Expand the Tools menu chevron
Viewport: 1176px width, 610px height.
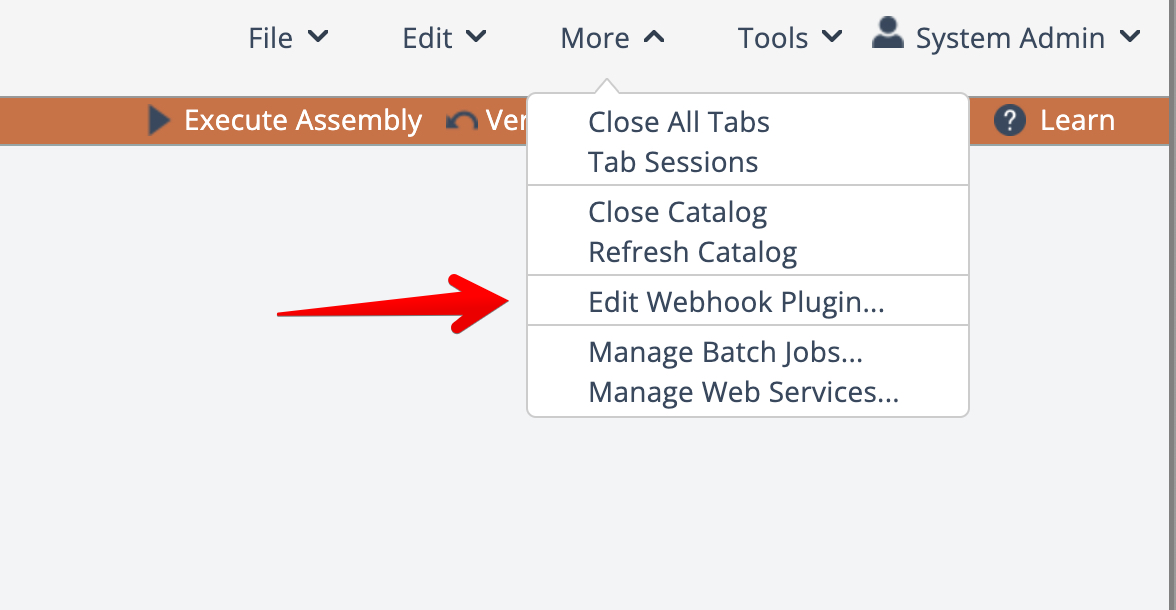[831, 38]
